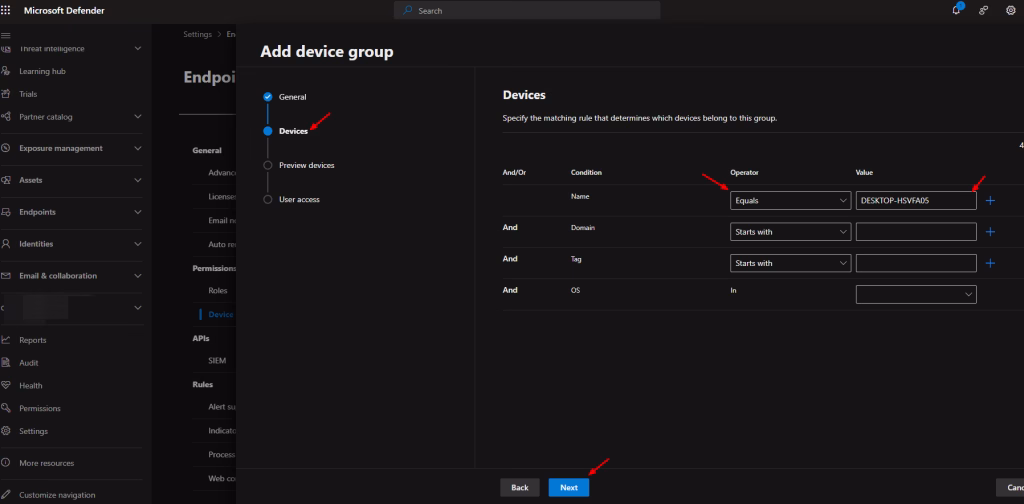1024x504 pixels.
Task: Open the settings gear in top bar
Action: (x=1010, y=10)
